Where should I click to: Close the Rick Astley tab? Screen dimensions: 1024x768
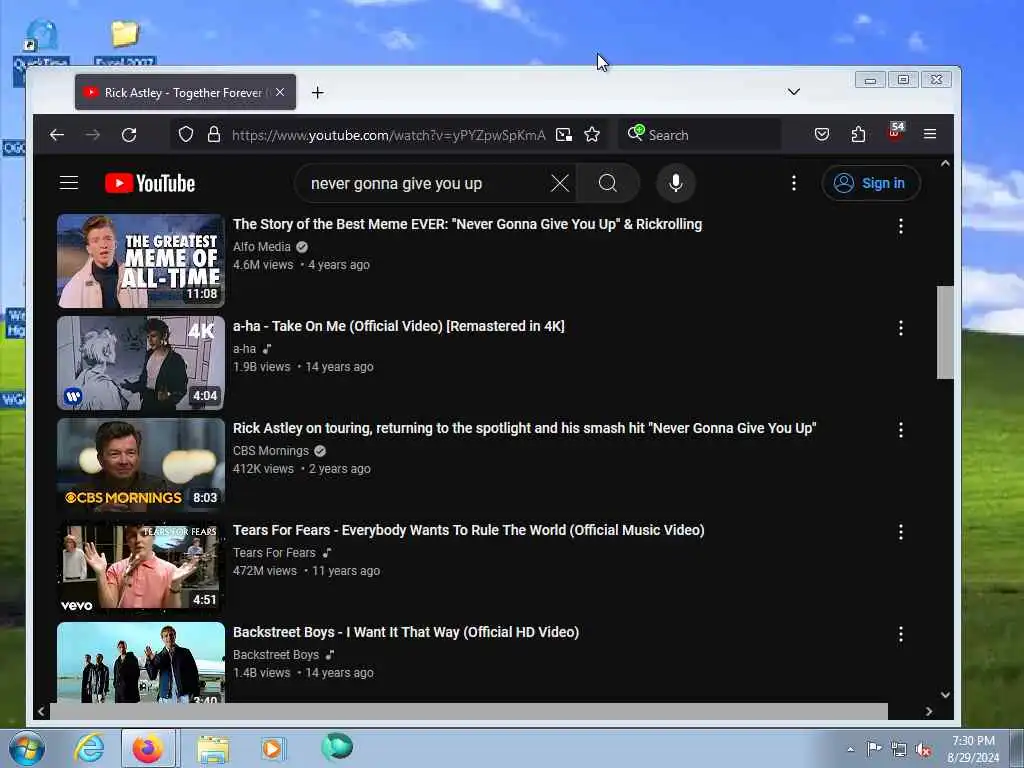(x=280, y=92)
